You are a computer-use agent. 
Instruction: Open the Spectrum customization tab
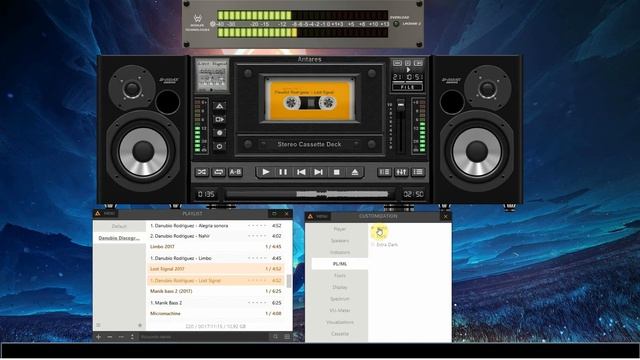point(340,299)
